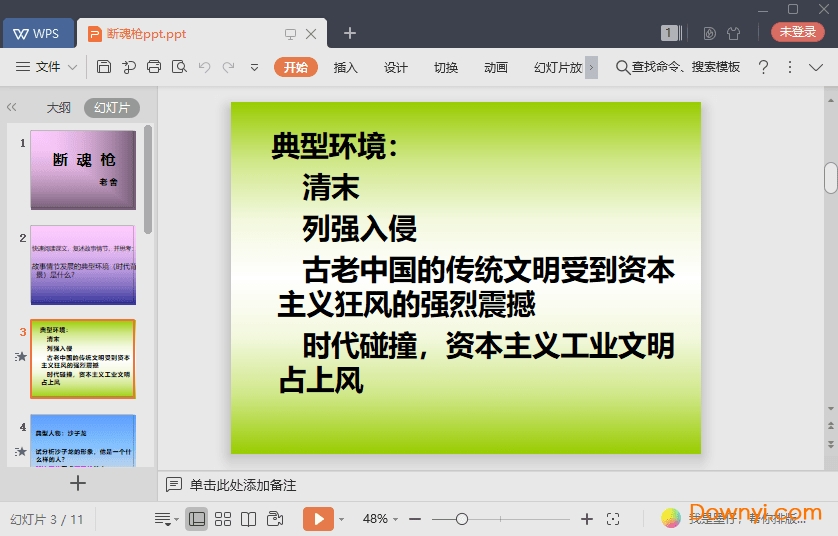
Task: Expand arrow next to 文件
Action: tap(73, 67)
